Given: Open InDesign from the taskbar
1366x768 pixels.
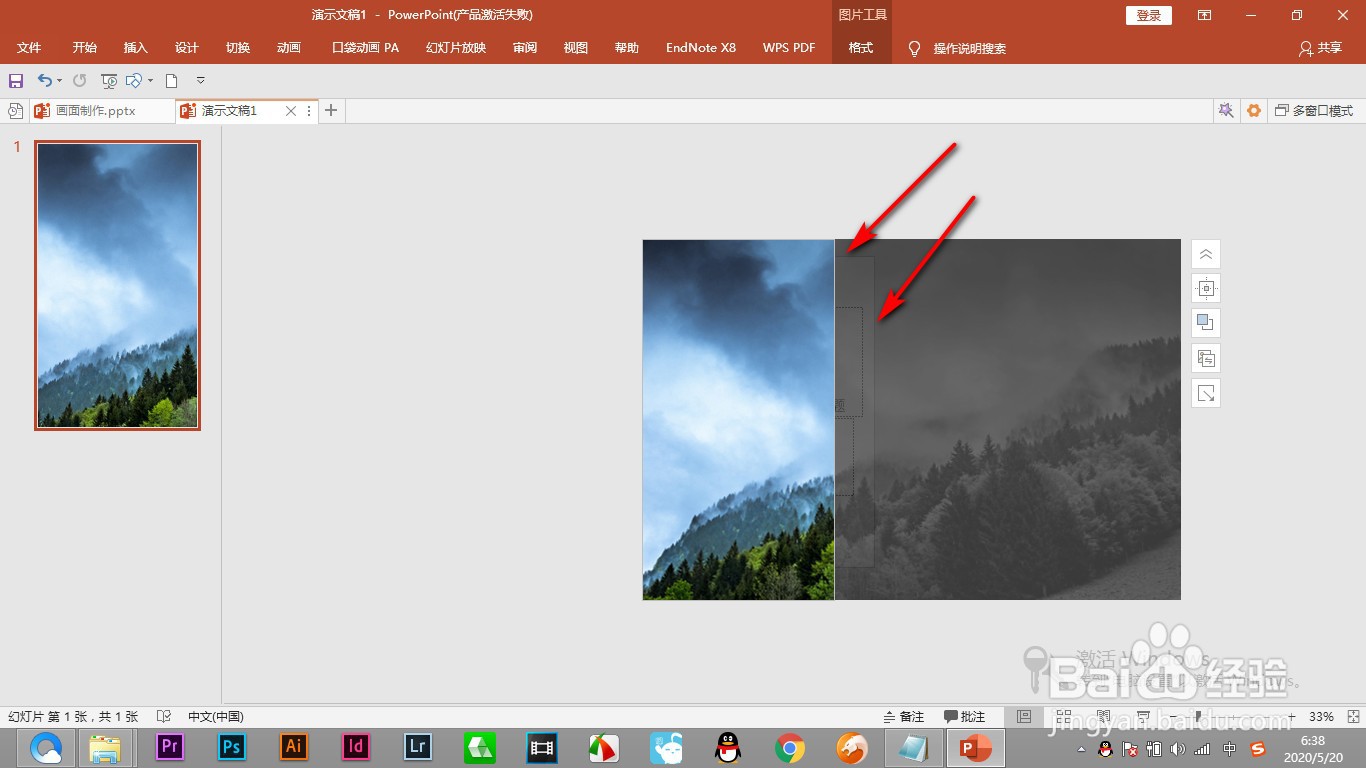Looking at the screenshot, I should [355, 747].
